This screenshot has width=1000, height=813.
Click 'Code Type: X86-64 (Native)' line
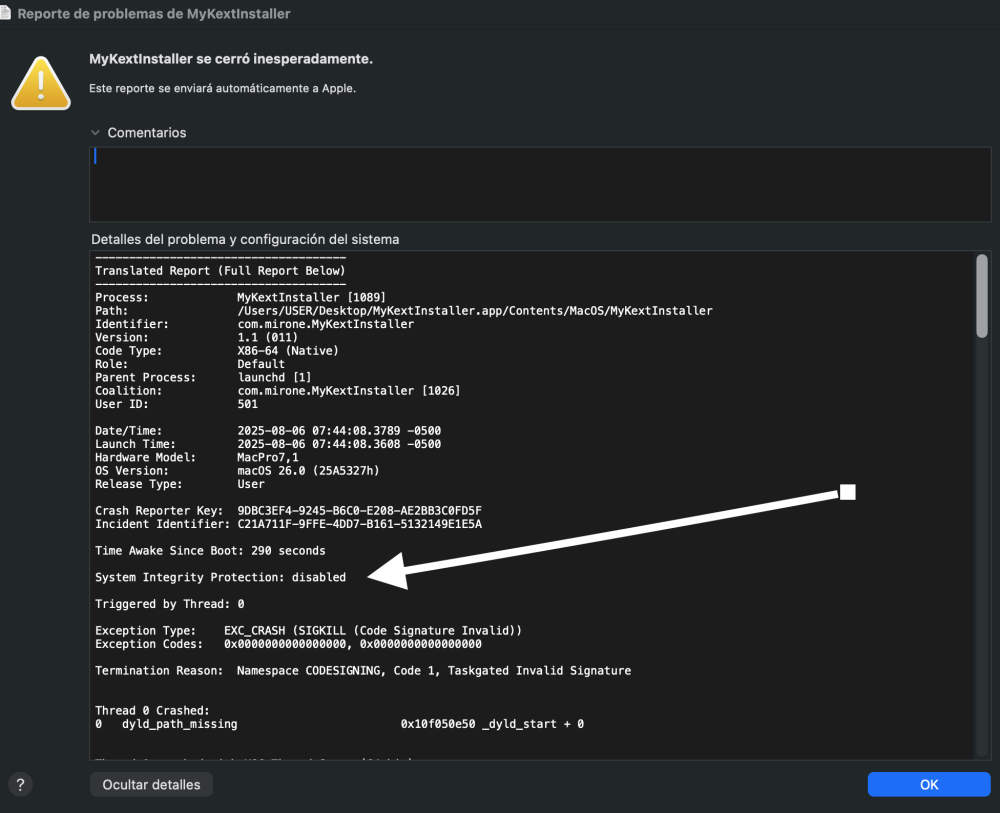point(217,351)
